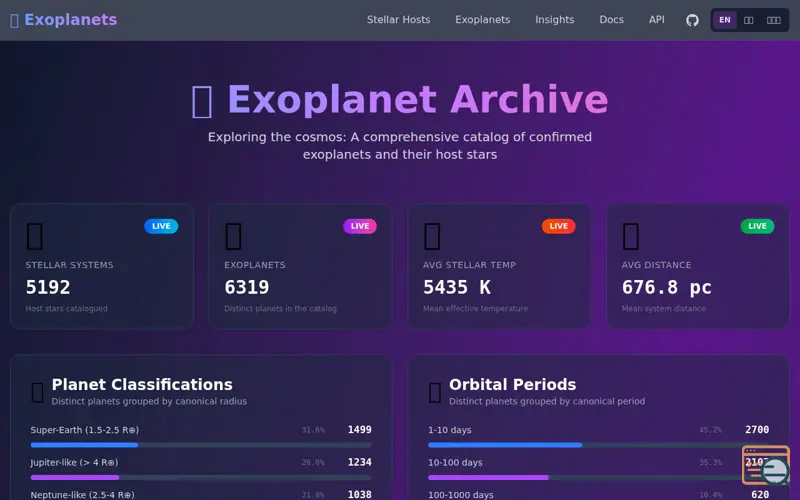Click the AVG DISTANCE label
This screenshot has height=500, width=800.
tap(656, 265)
